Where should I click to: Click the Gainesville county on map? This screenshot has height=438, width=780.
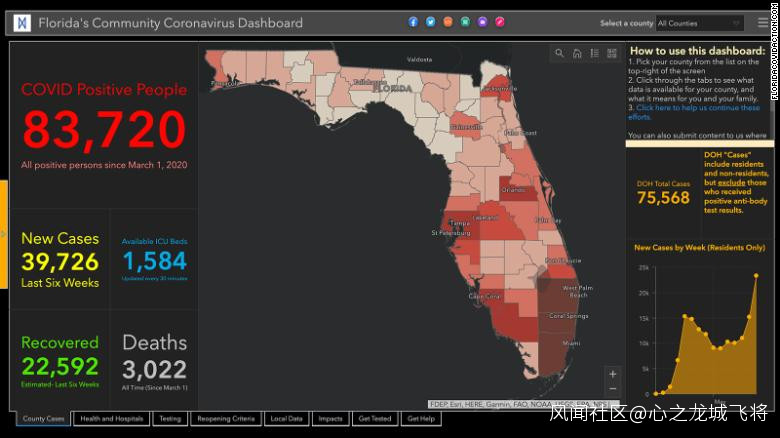pos(465,124)
